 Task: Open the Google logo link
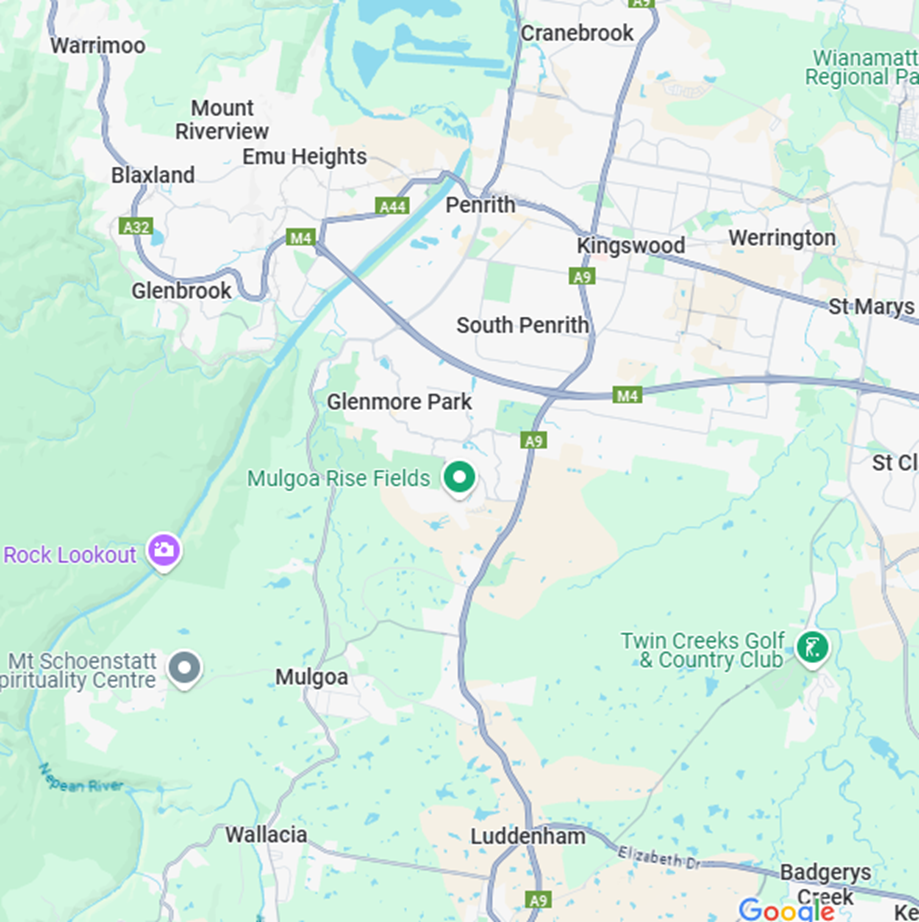(786, 909)
